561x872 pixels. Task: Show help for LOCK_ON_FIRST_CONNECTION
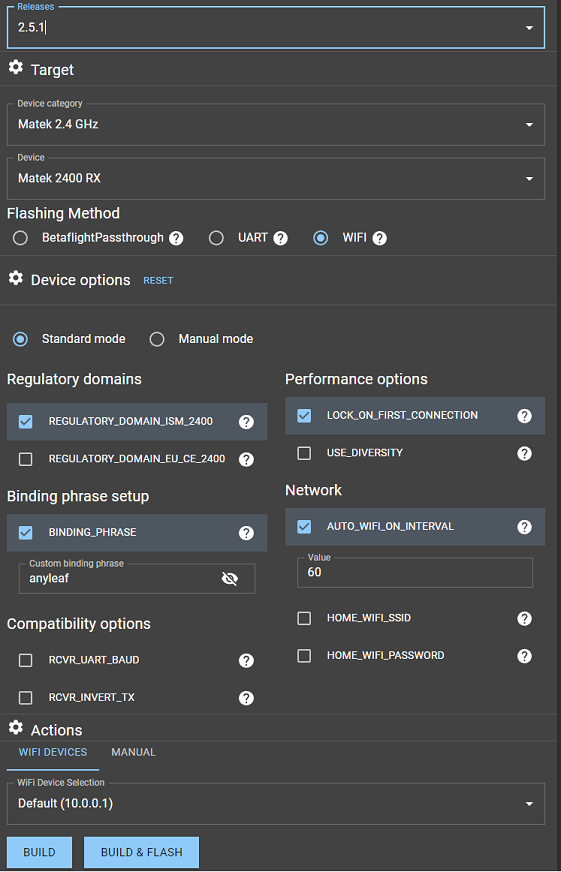524,415
